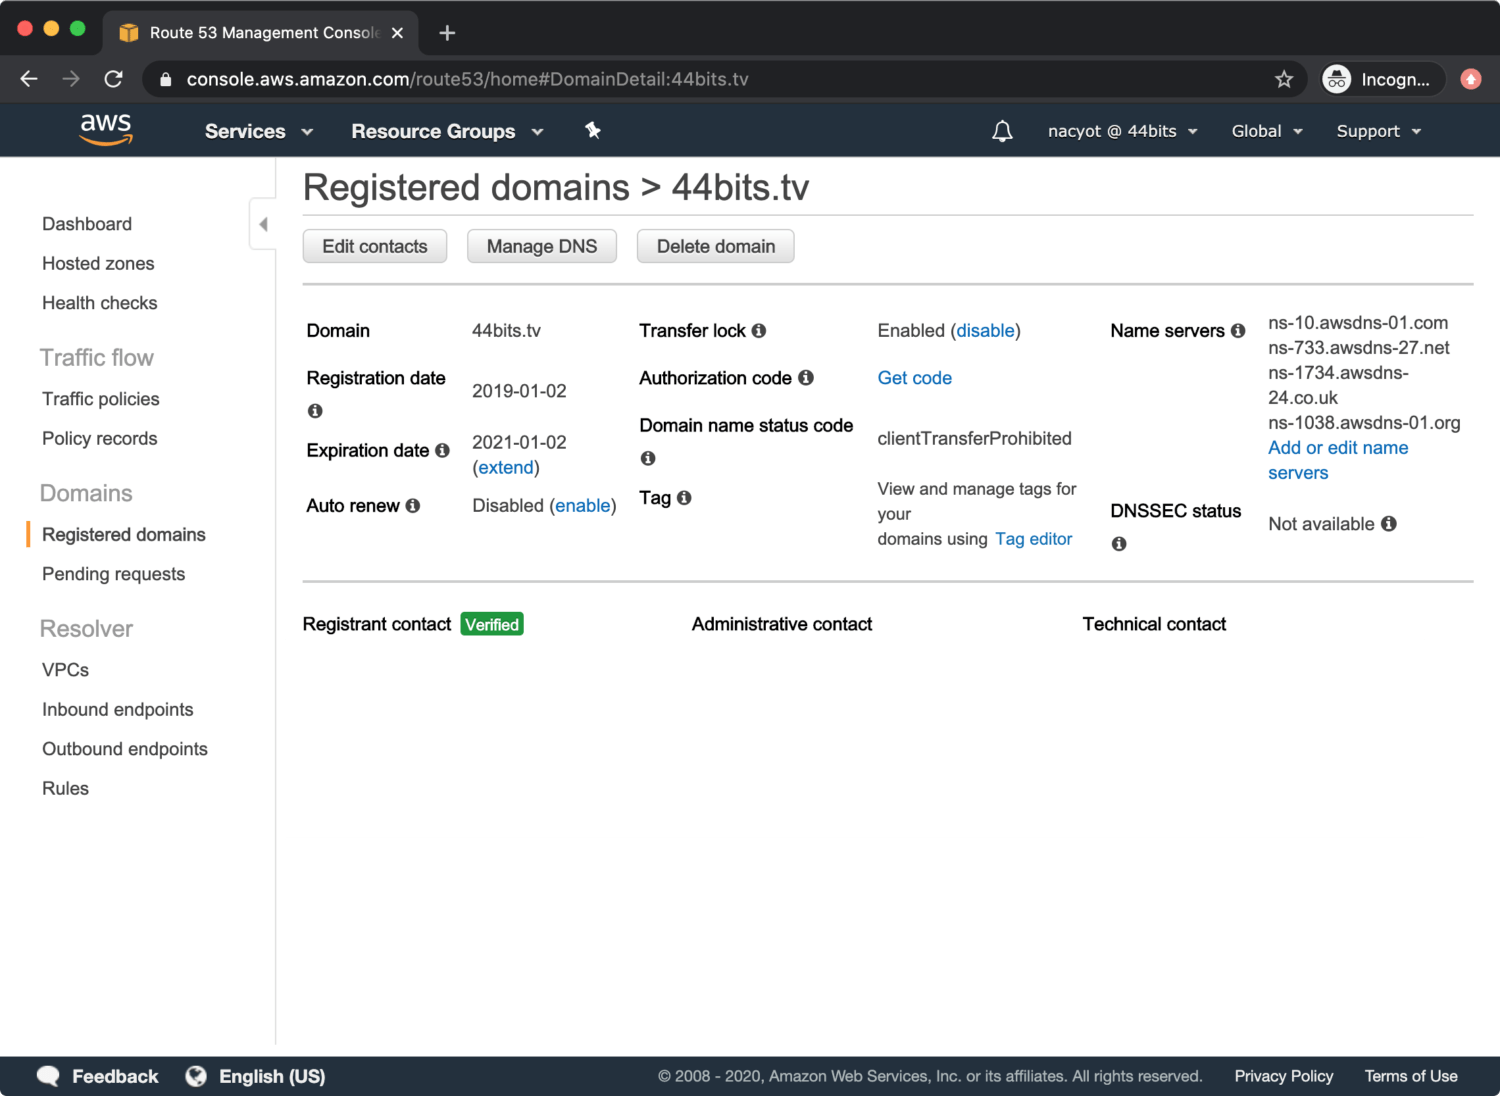The image size is (1500, 1096).
Task: Click the browser address bar
Action: coord(700,79)
